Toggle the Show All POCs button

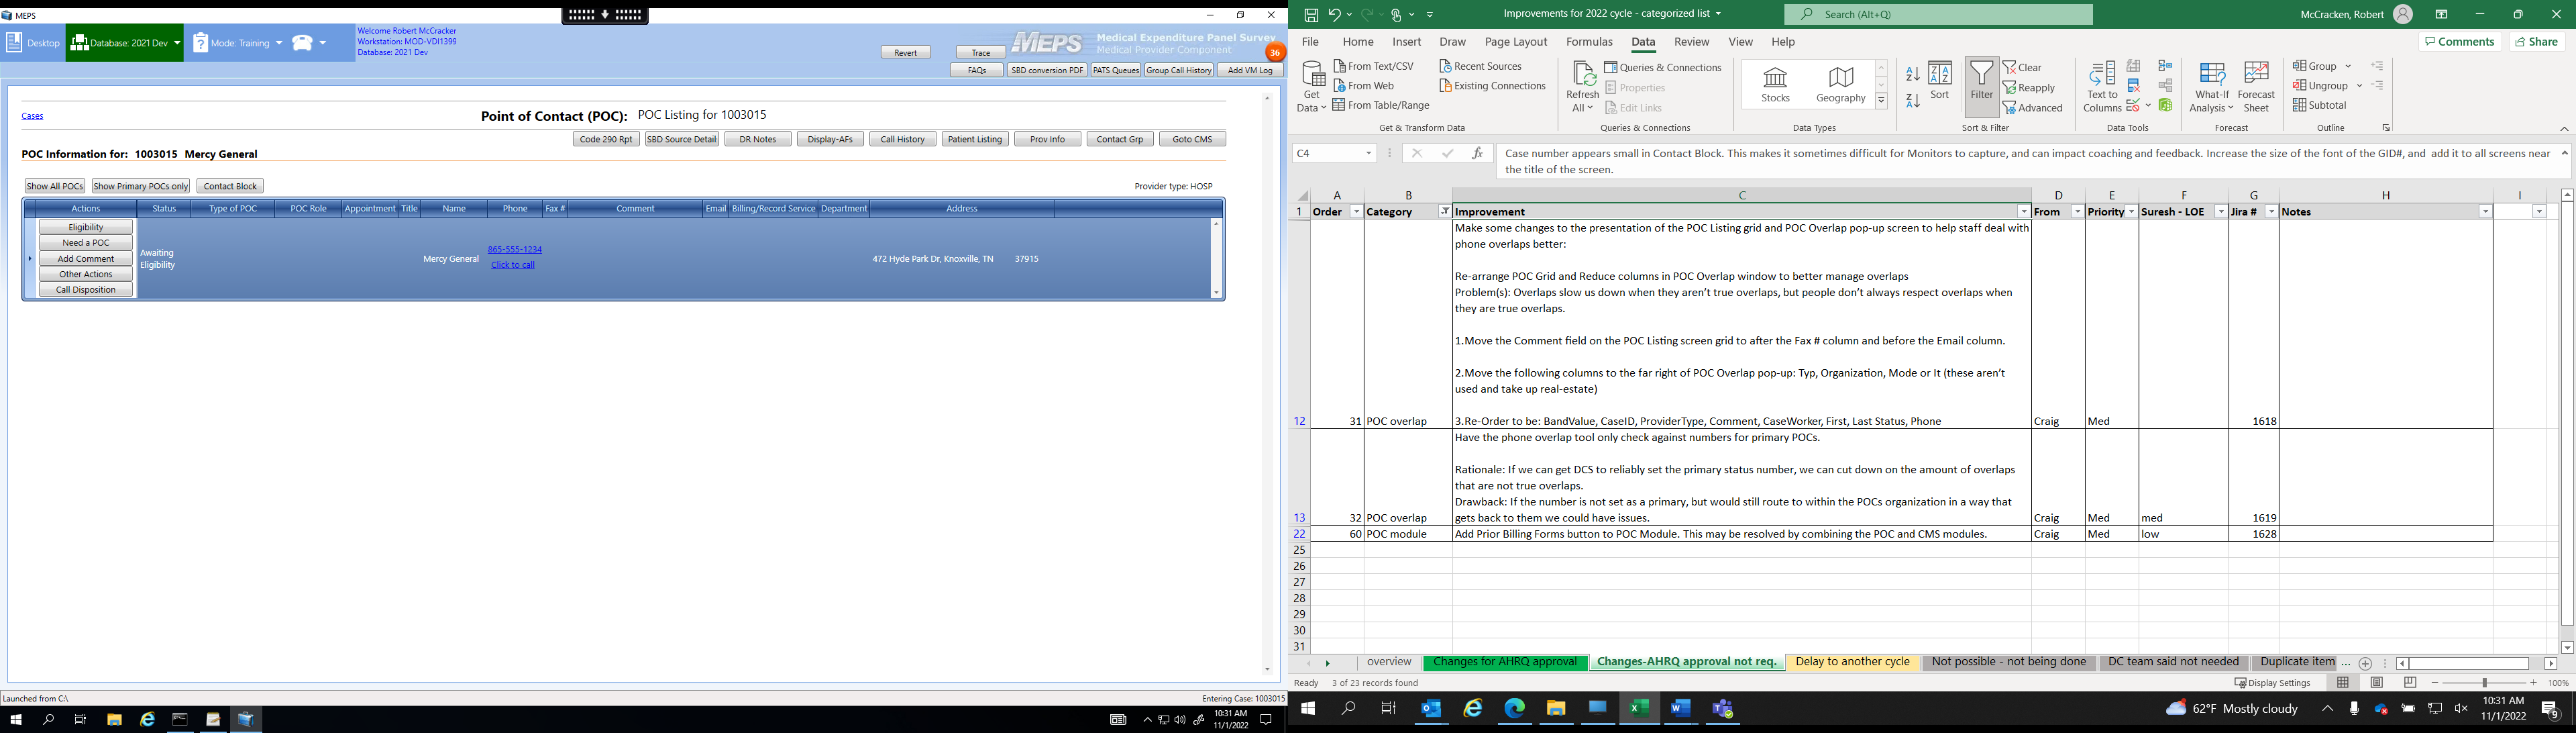click(55, 186)
